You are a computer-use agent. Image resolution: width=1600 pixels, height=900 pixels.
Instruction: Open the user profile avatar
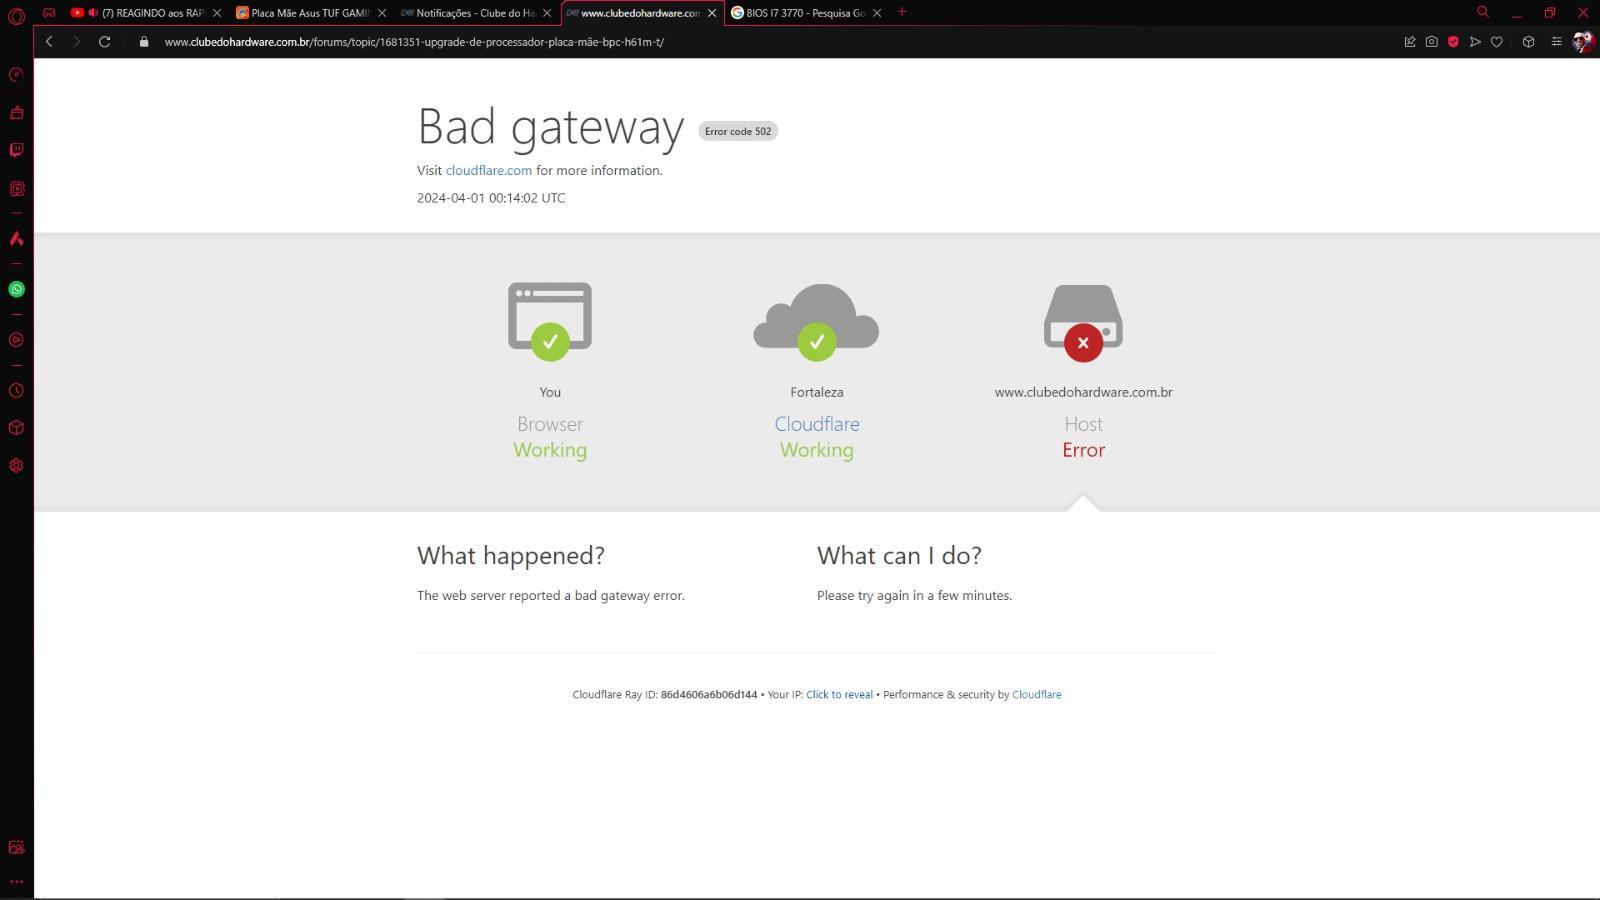click(x=1583, y=42)
